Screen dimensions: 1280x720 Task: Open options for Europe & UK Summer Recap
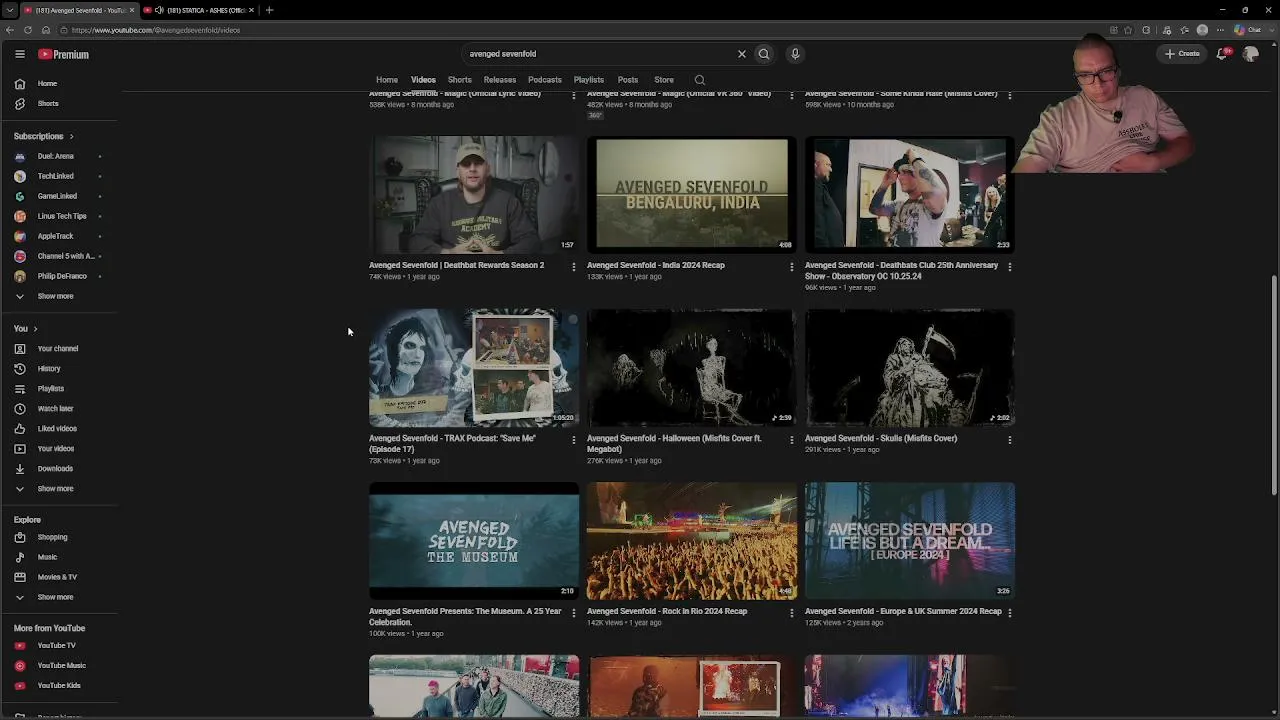pyautogui.click(x=1009, y=613)
